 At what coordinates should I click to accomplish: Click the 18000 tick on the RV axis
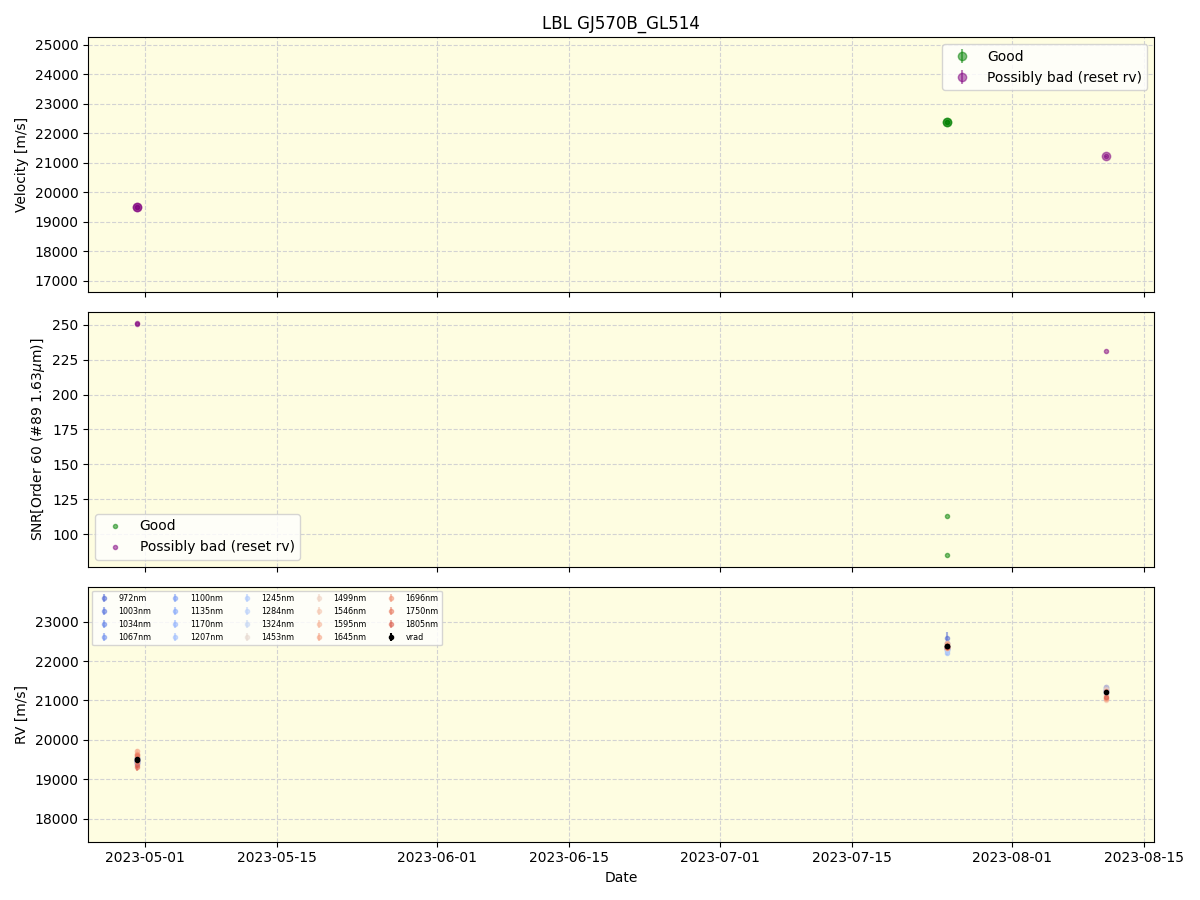coord(57,819)
